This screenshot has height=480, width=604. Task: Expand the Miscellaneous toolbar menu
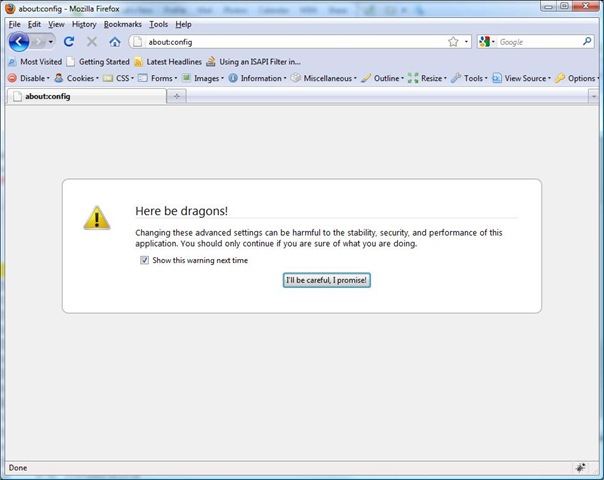point(322,78)
